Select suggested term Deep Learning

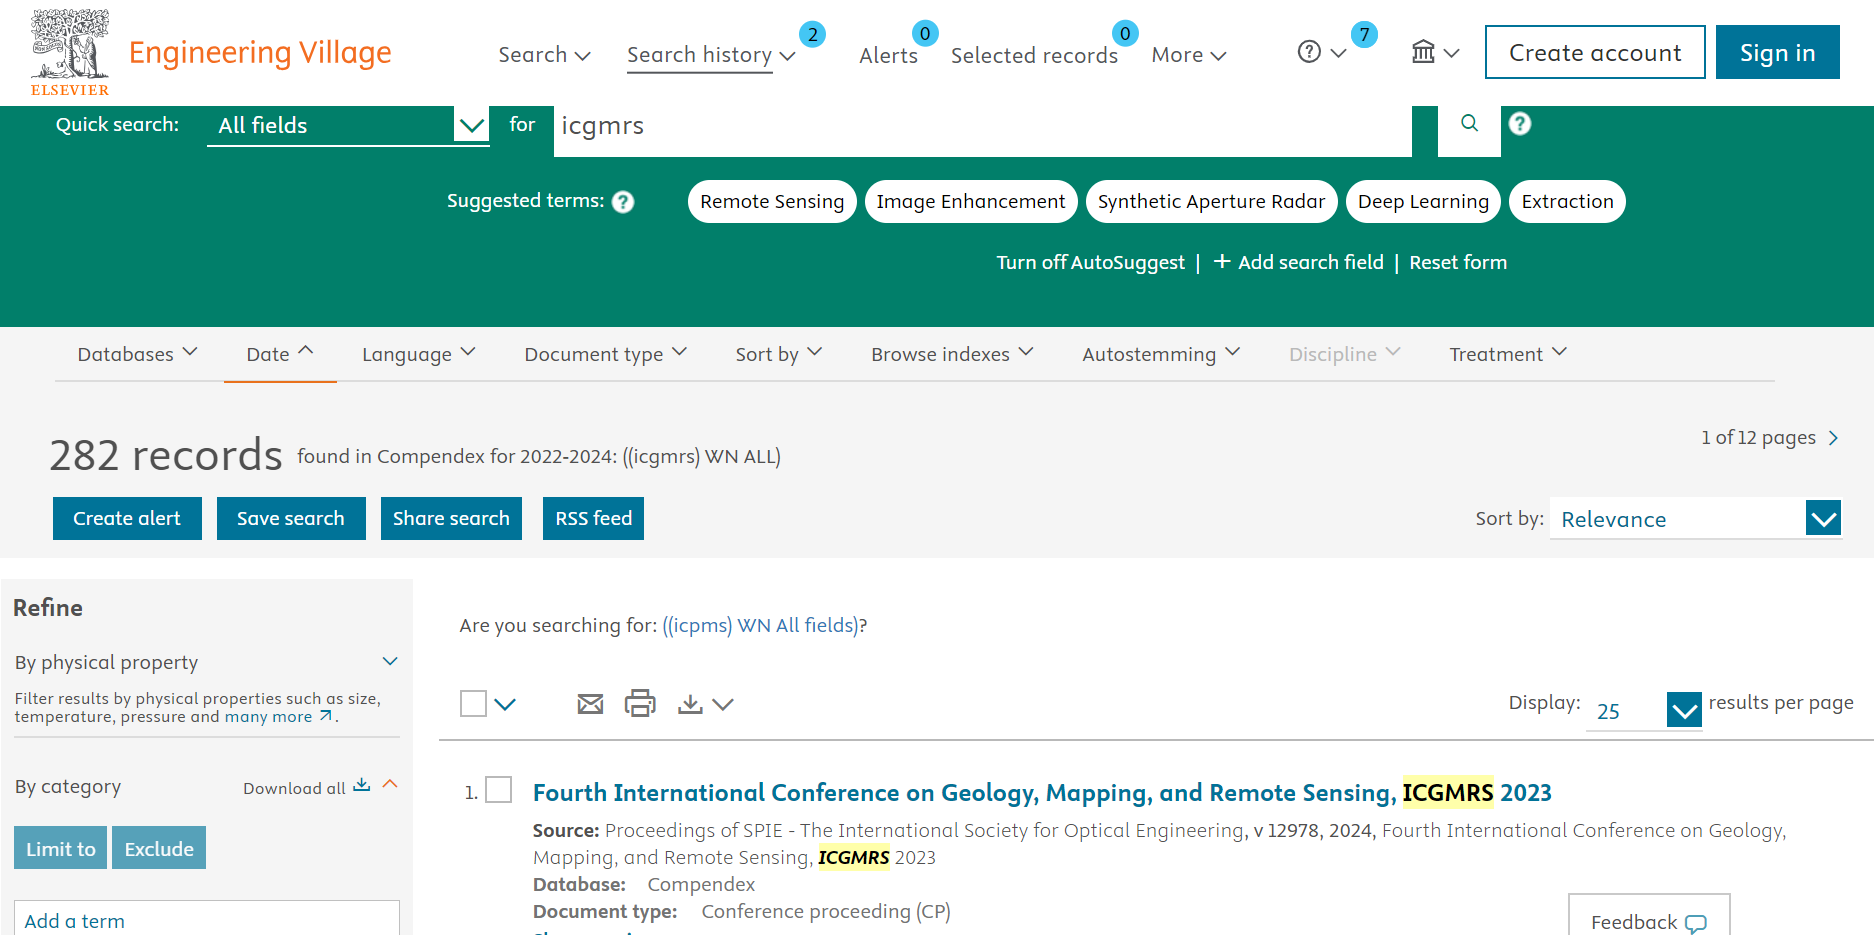[1423, 201]
